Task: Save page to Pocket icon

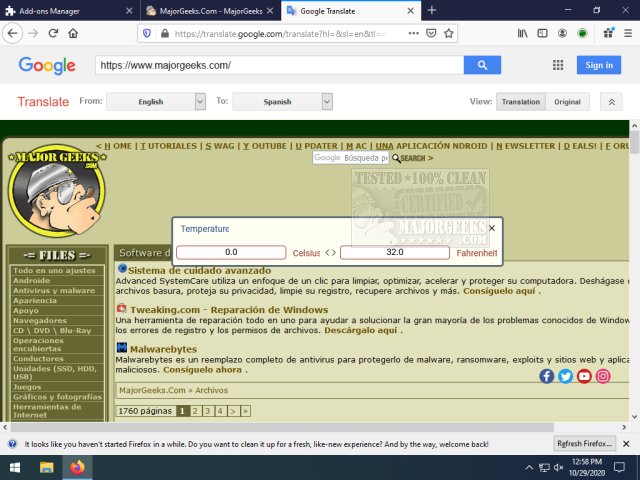Action: point(431,33)
